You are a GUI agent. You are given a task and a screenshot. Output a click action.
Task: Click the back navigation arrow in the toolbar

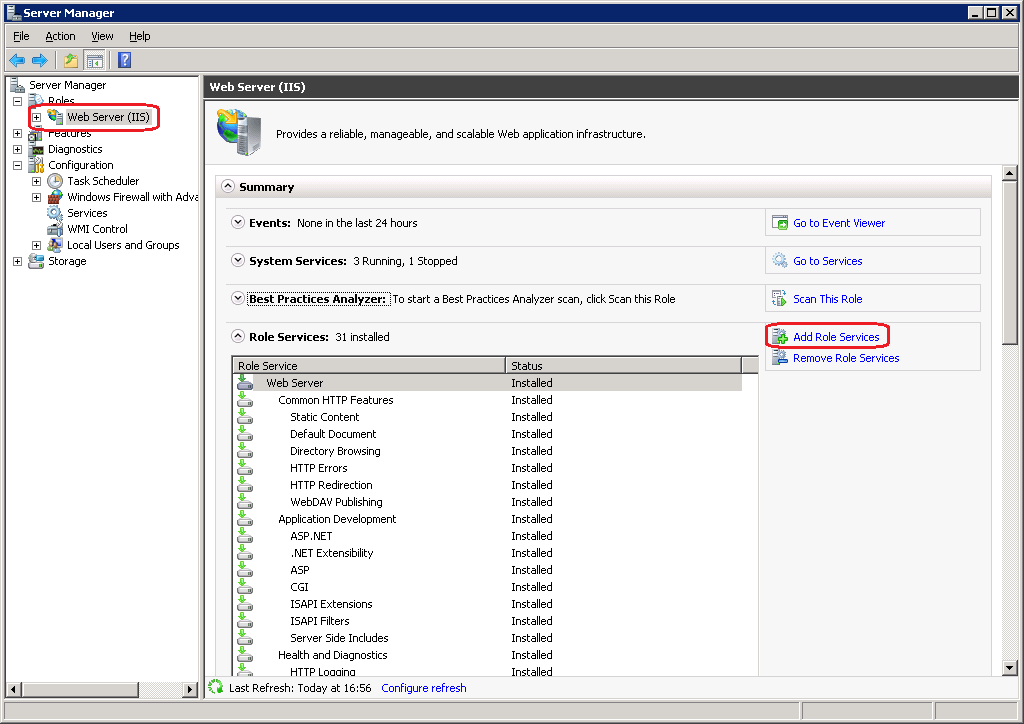click(17, 60)
